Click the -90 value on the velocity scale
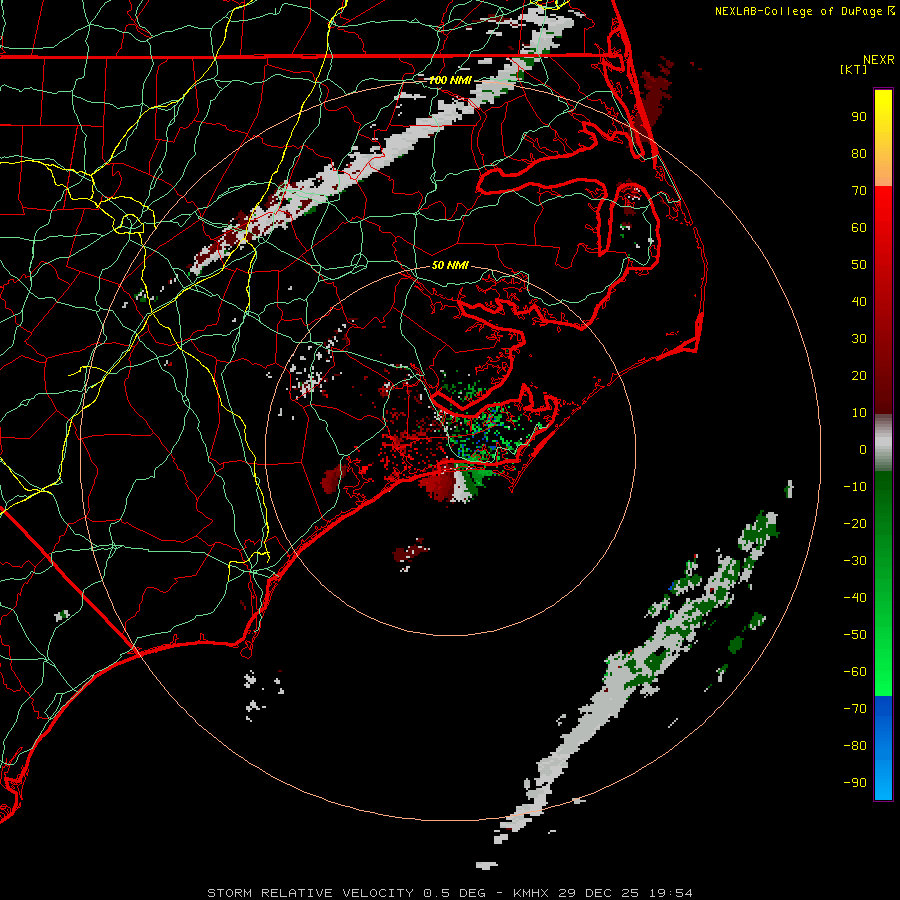The image size is (900, 900). pyautogui.click(x=855, y=783)
